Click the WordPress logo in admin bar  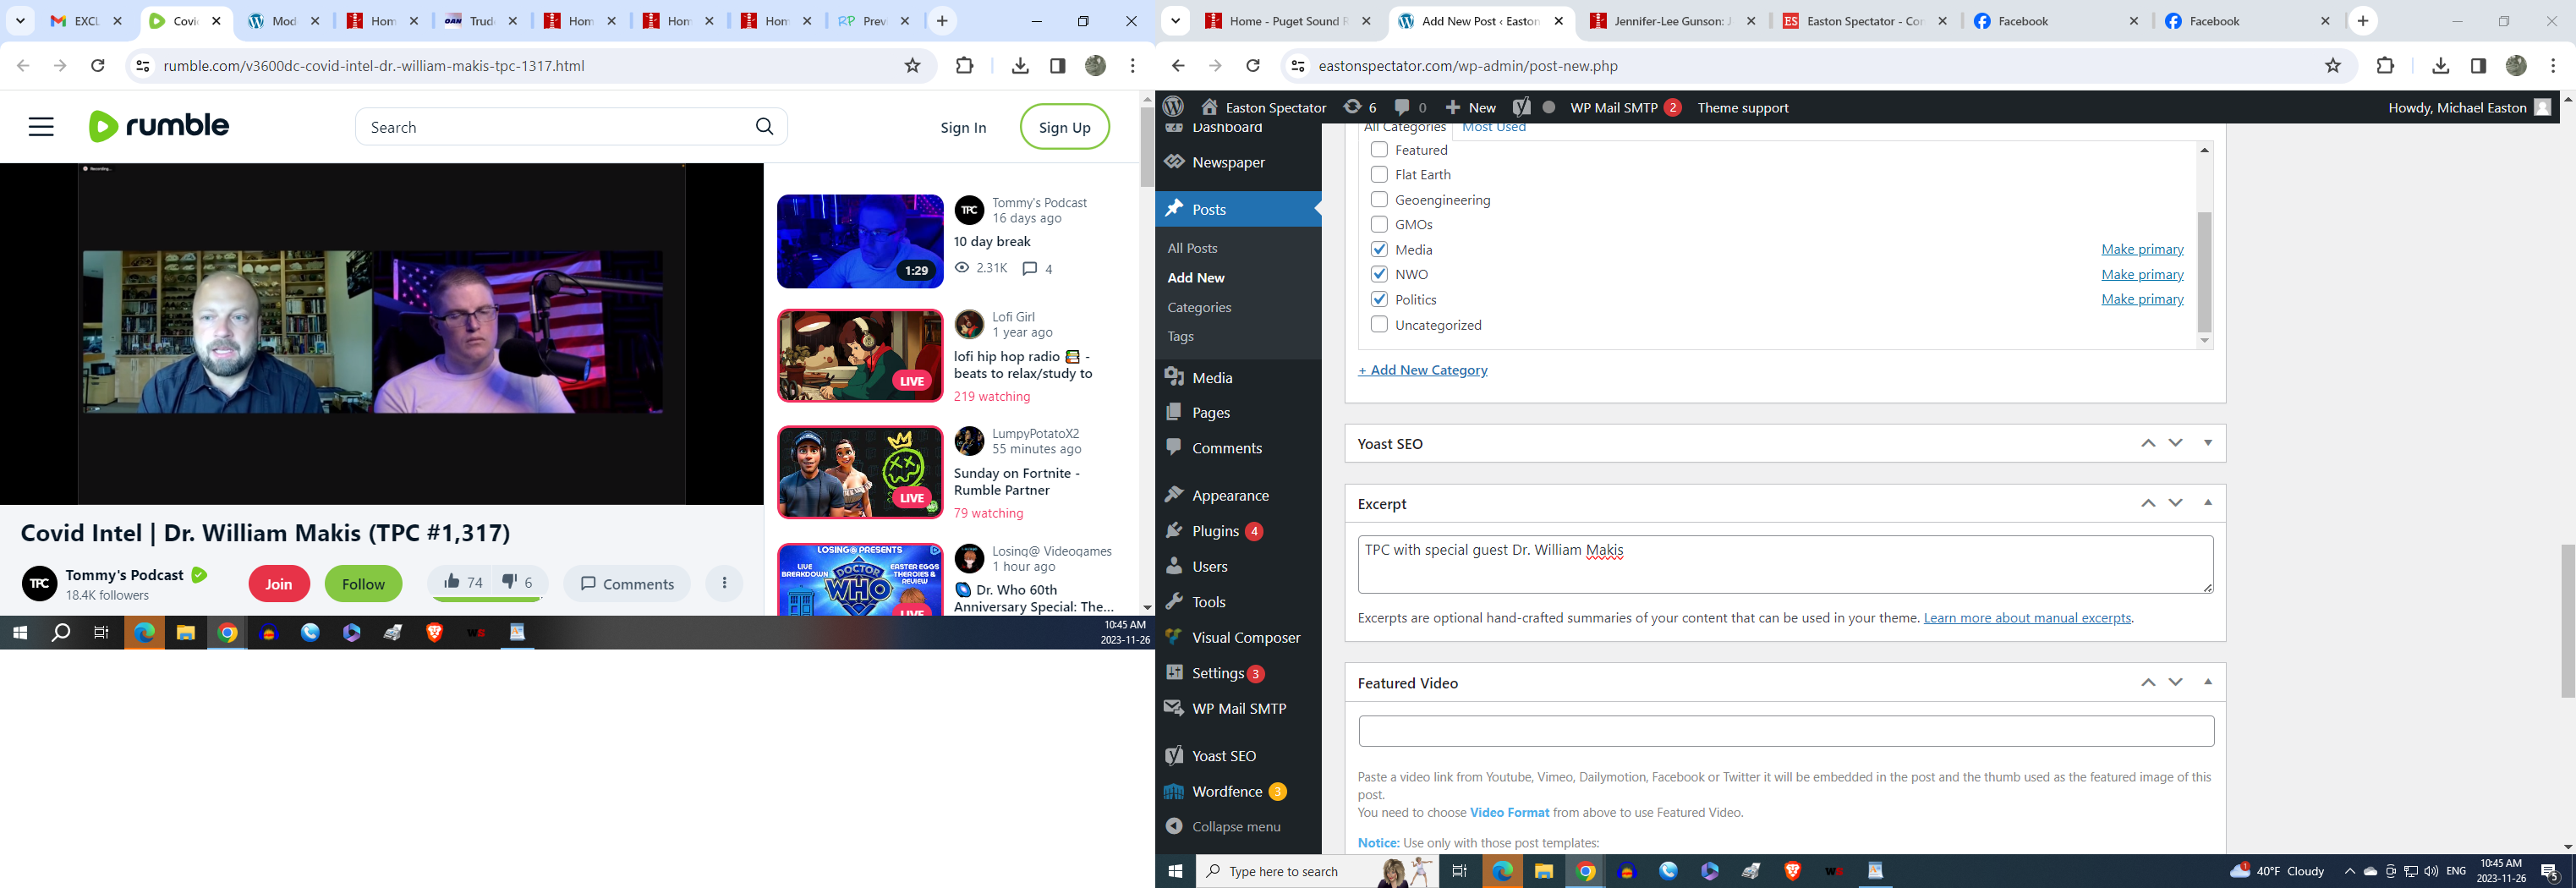coord(1174,107)
